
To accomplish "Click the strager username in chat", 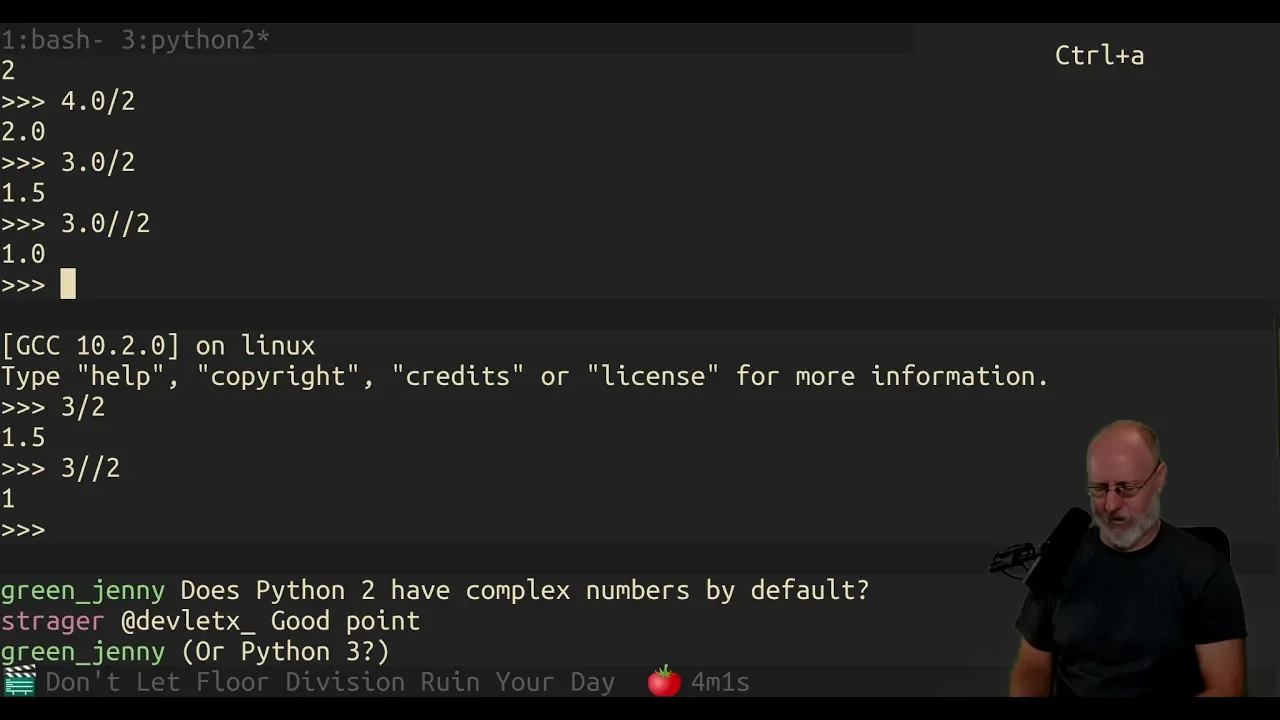I will [52, 621].
